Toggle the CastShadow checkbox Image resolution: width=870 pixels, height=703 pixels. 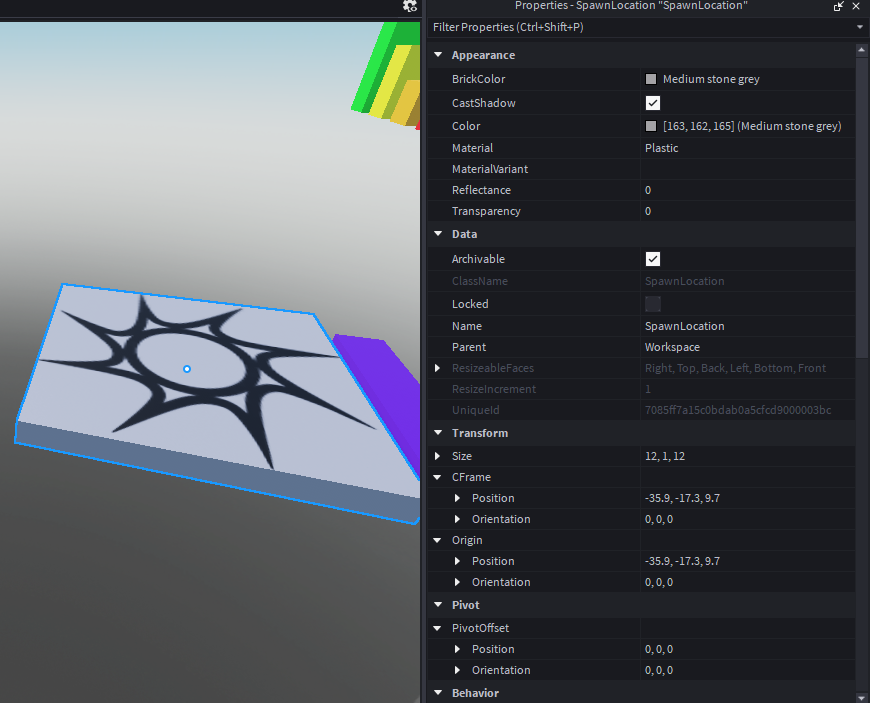[x=652, y=103]
